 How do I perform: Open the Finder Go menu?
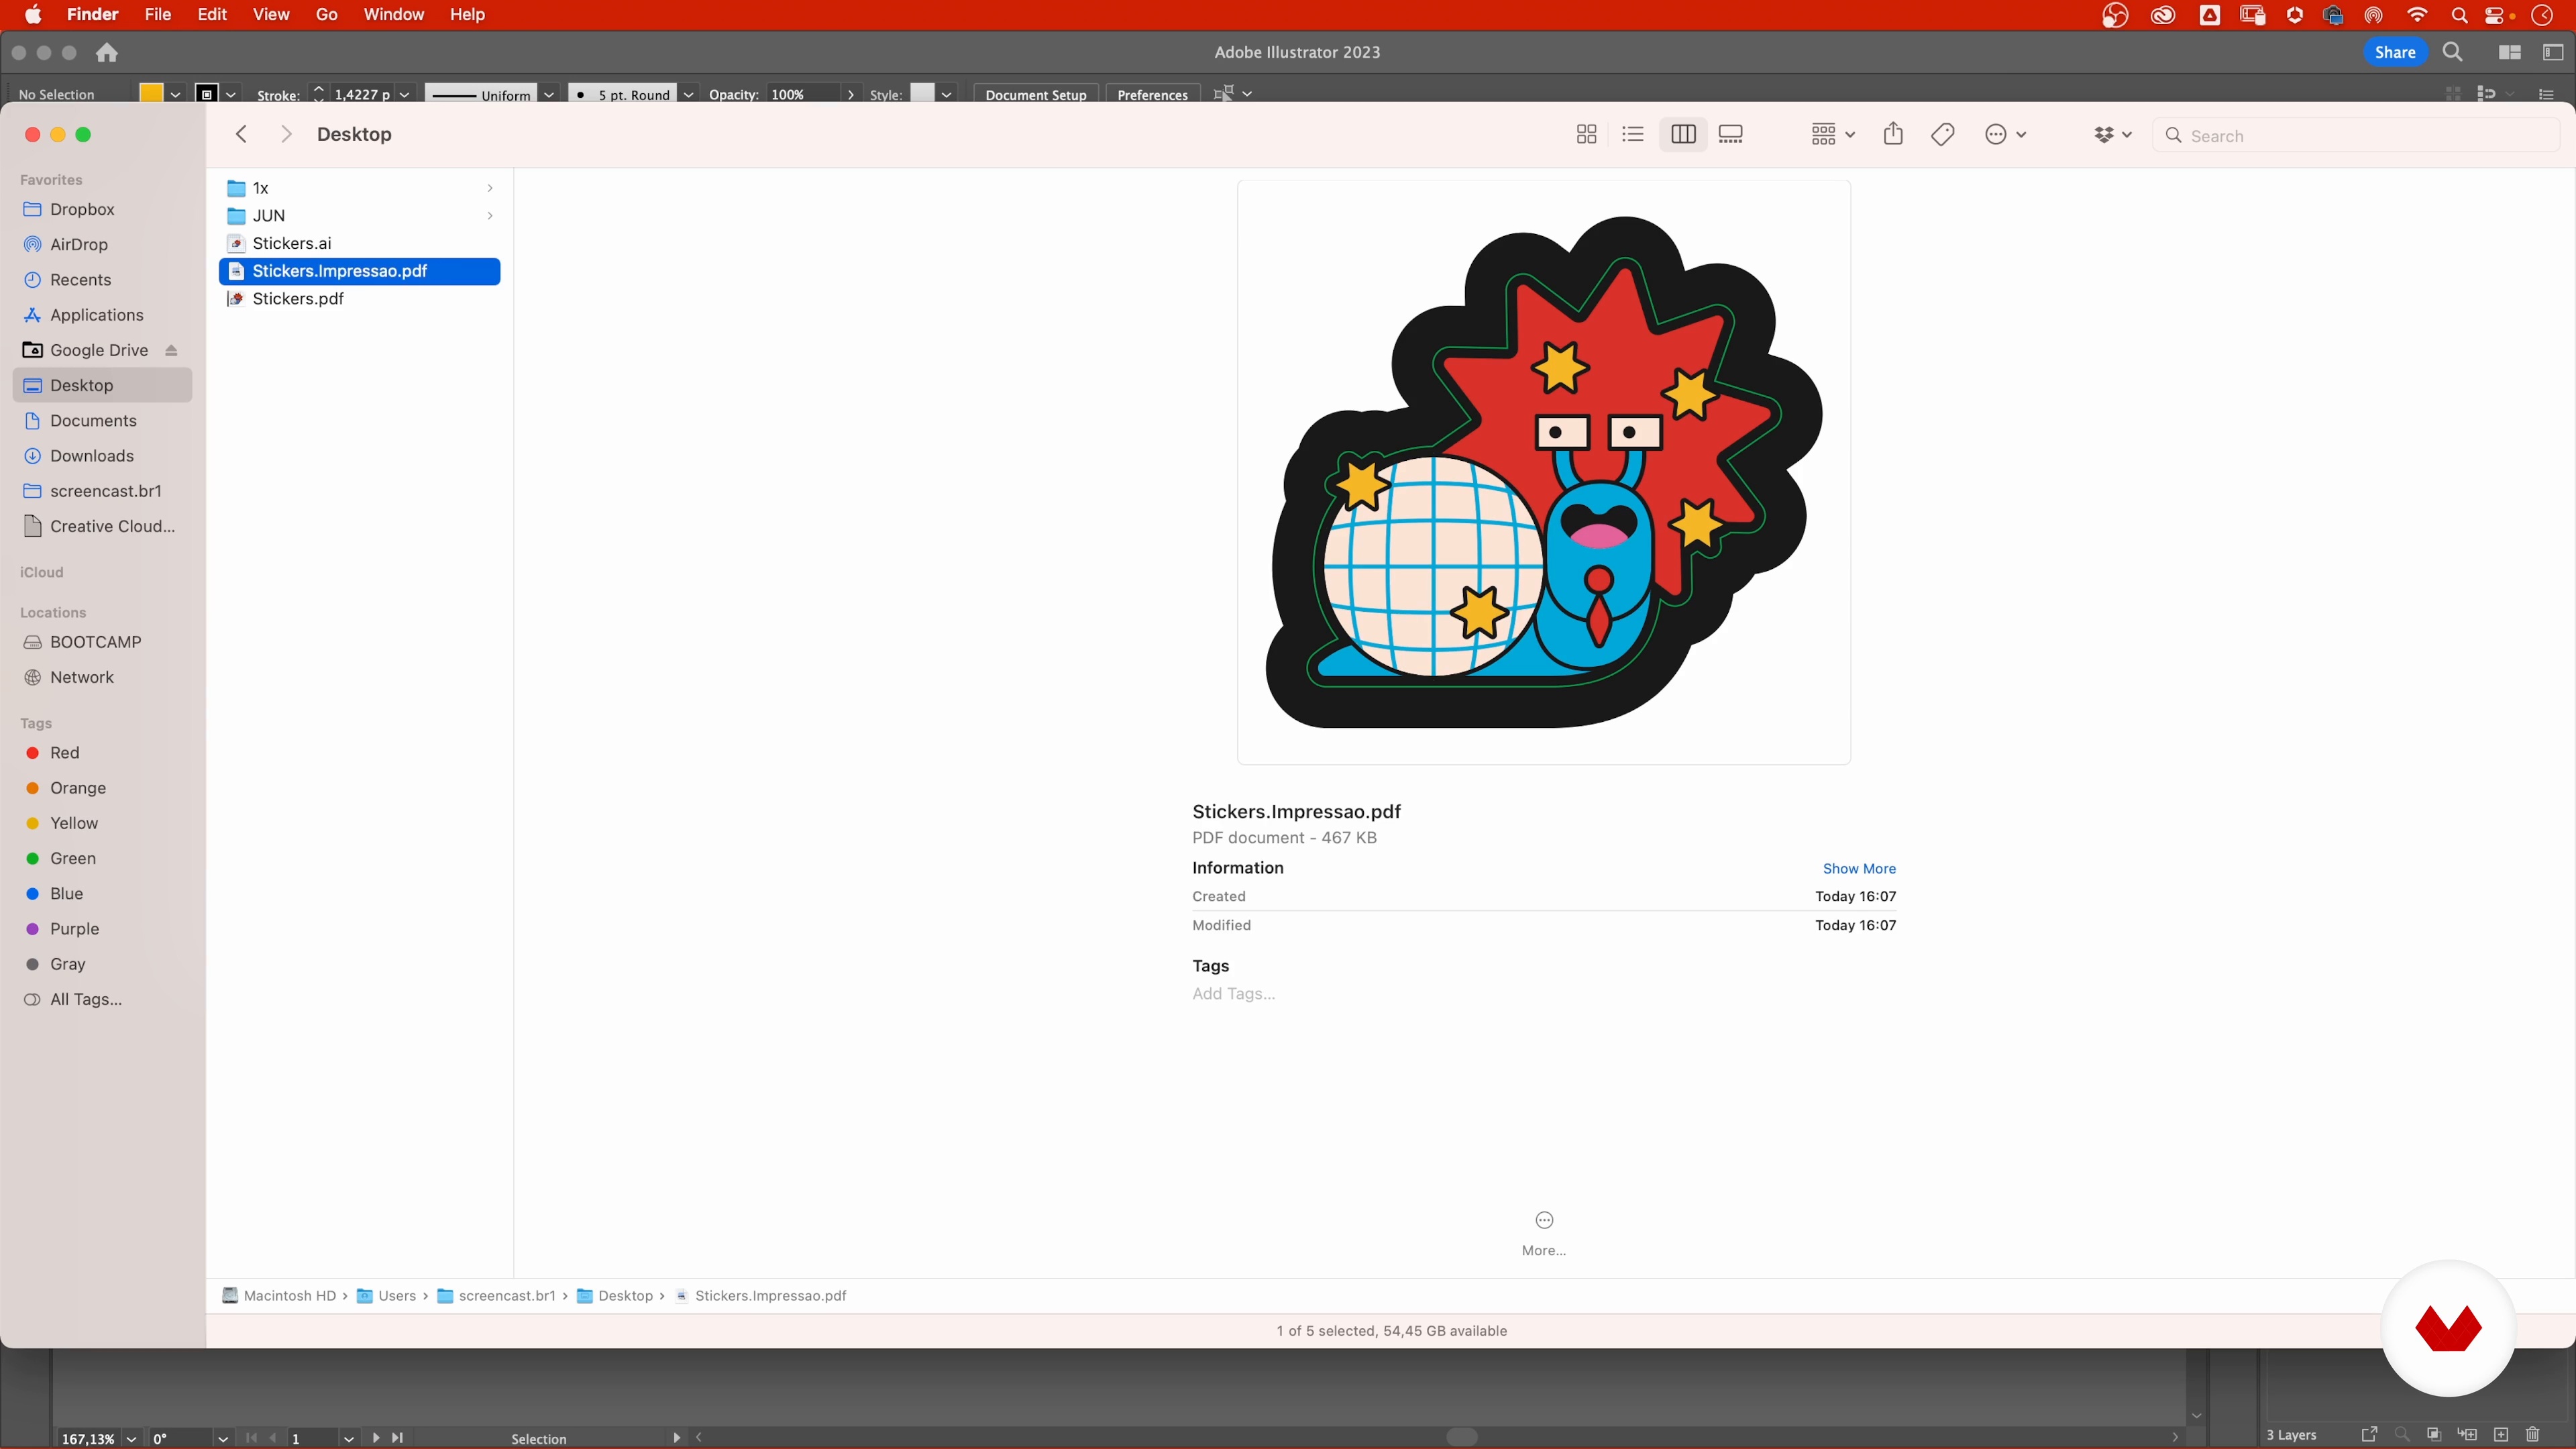point(326,14)
